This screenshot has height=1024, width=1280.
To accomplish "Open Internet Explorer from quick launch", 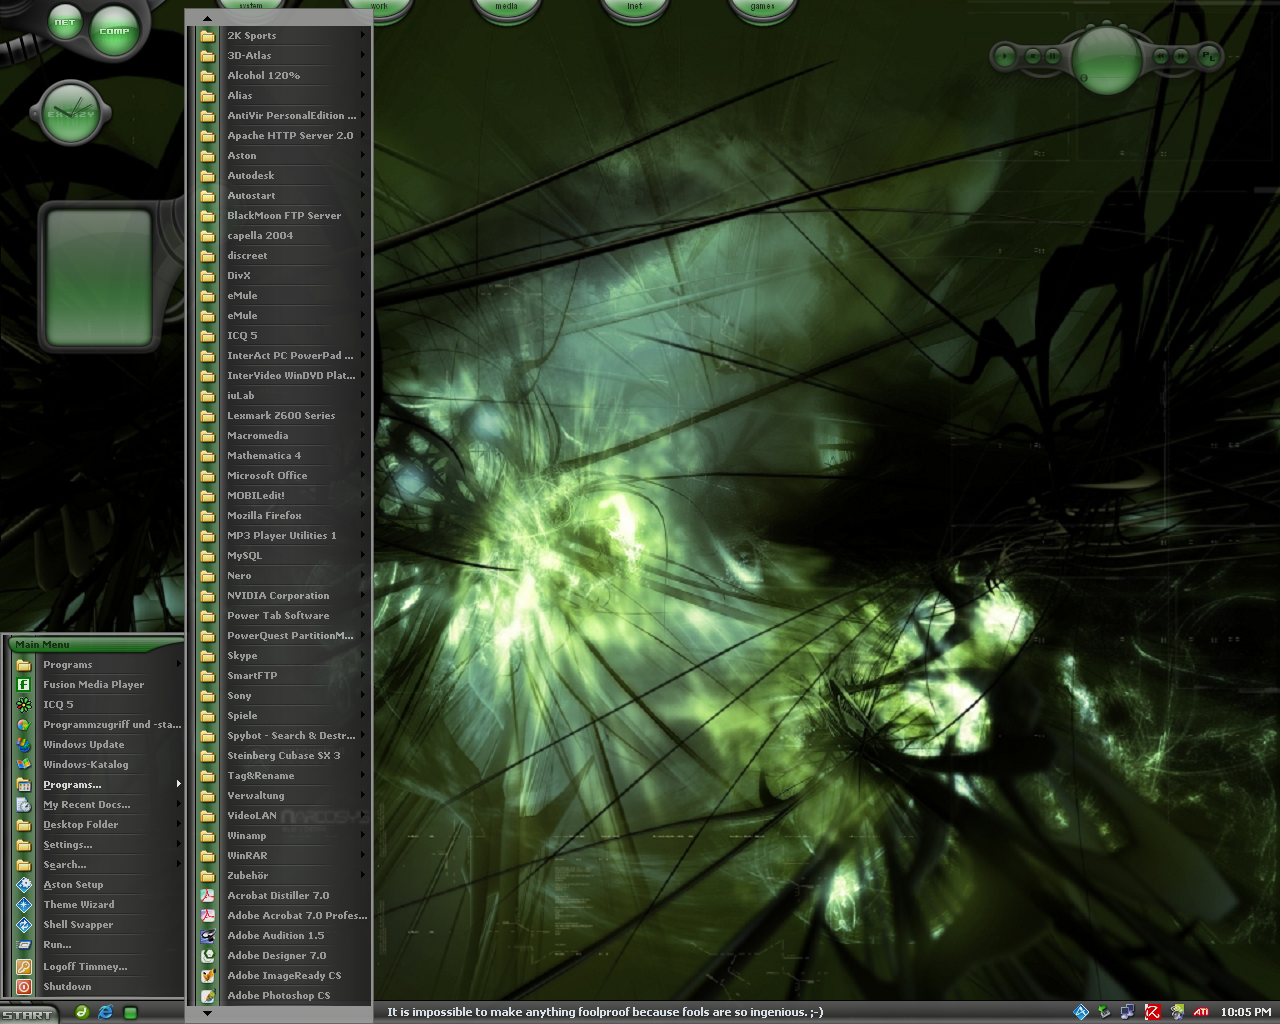I will pyautogui.click(x=106, y=1013).
